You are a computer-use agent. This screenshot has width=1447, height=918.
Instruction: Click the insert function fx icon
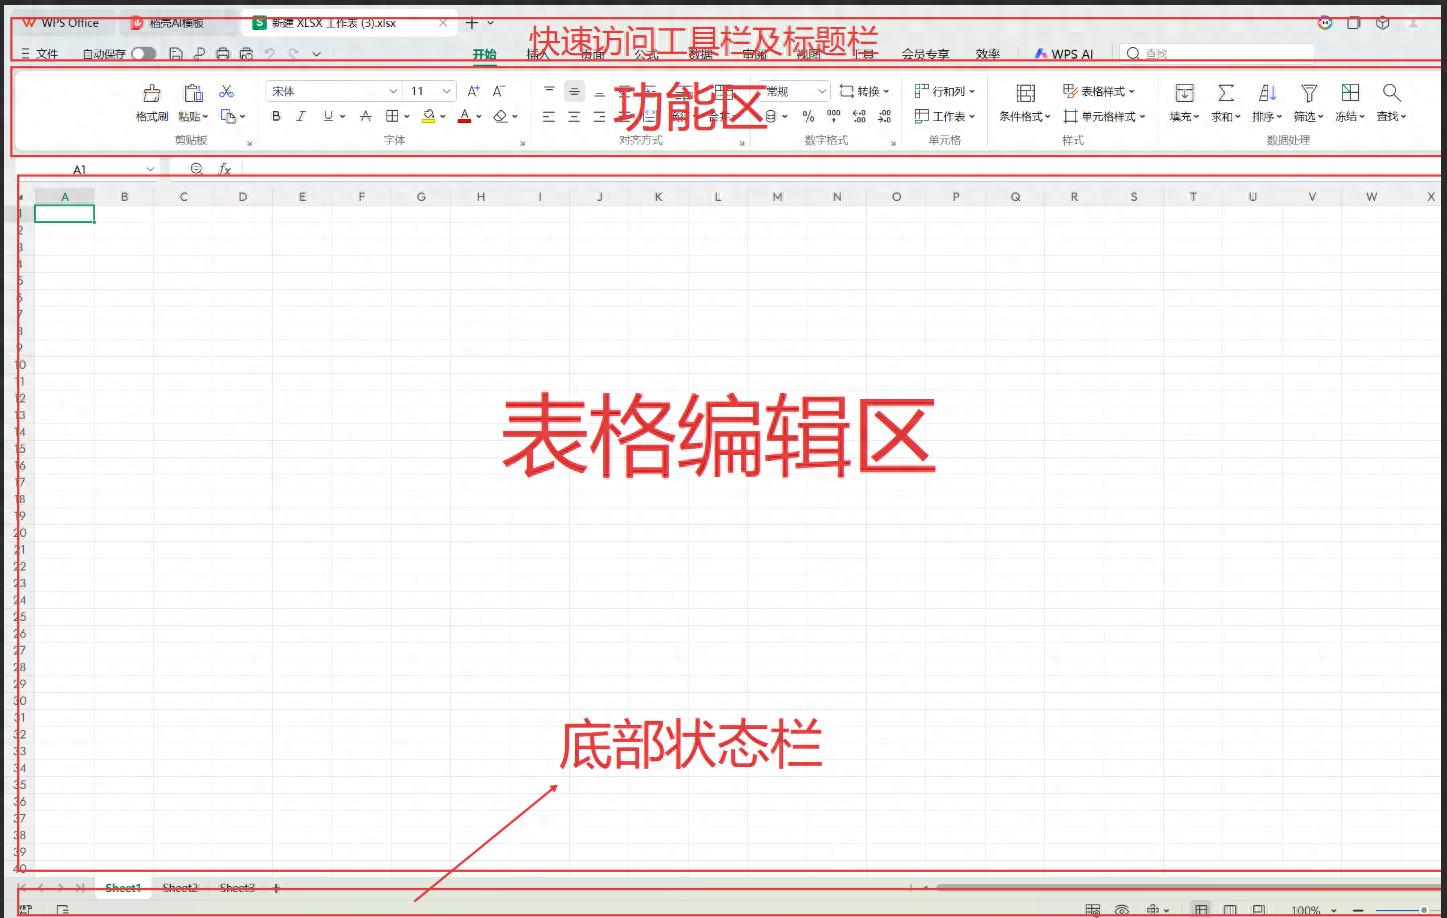225,169
